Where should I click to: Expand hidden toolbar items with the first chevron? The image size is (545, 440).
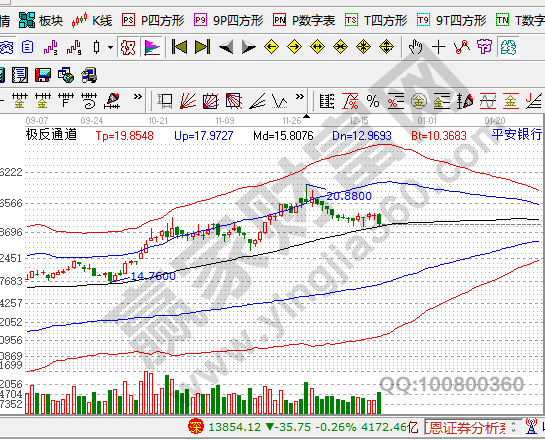138,97
